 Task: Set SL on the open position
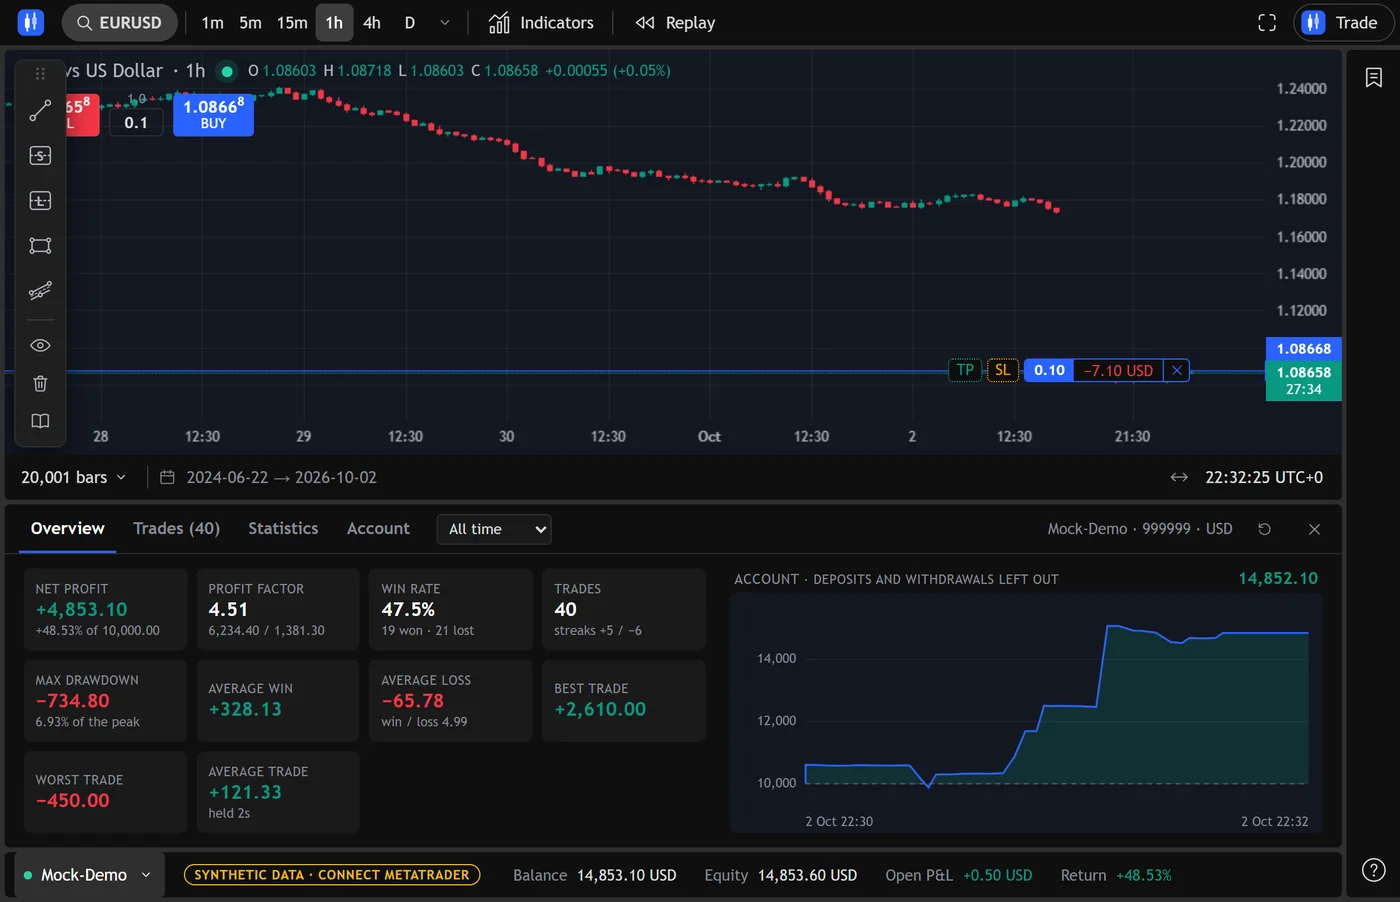tap(1002, 370)
